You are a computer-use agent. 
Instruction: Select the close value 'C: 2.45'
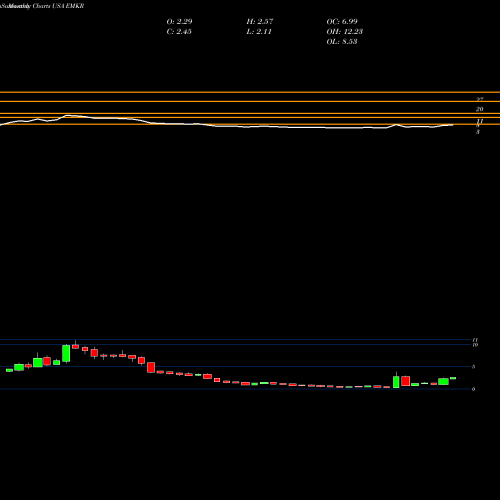[179, 31]
